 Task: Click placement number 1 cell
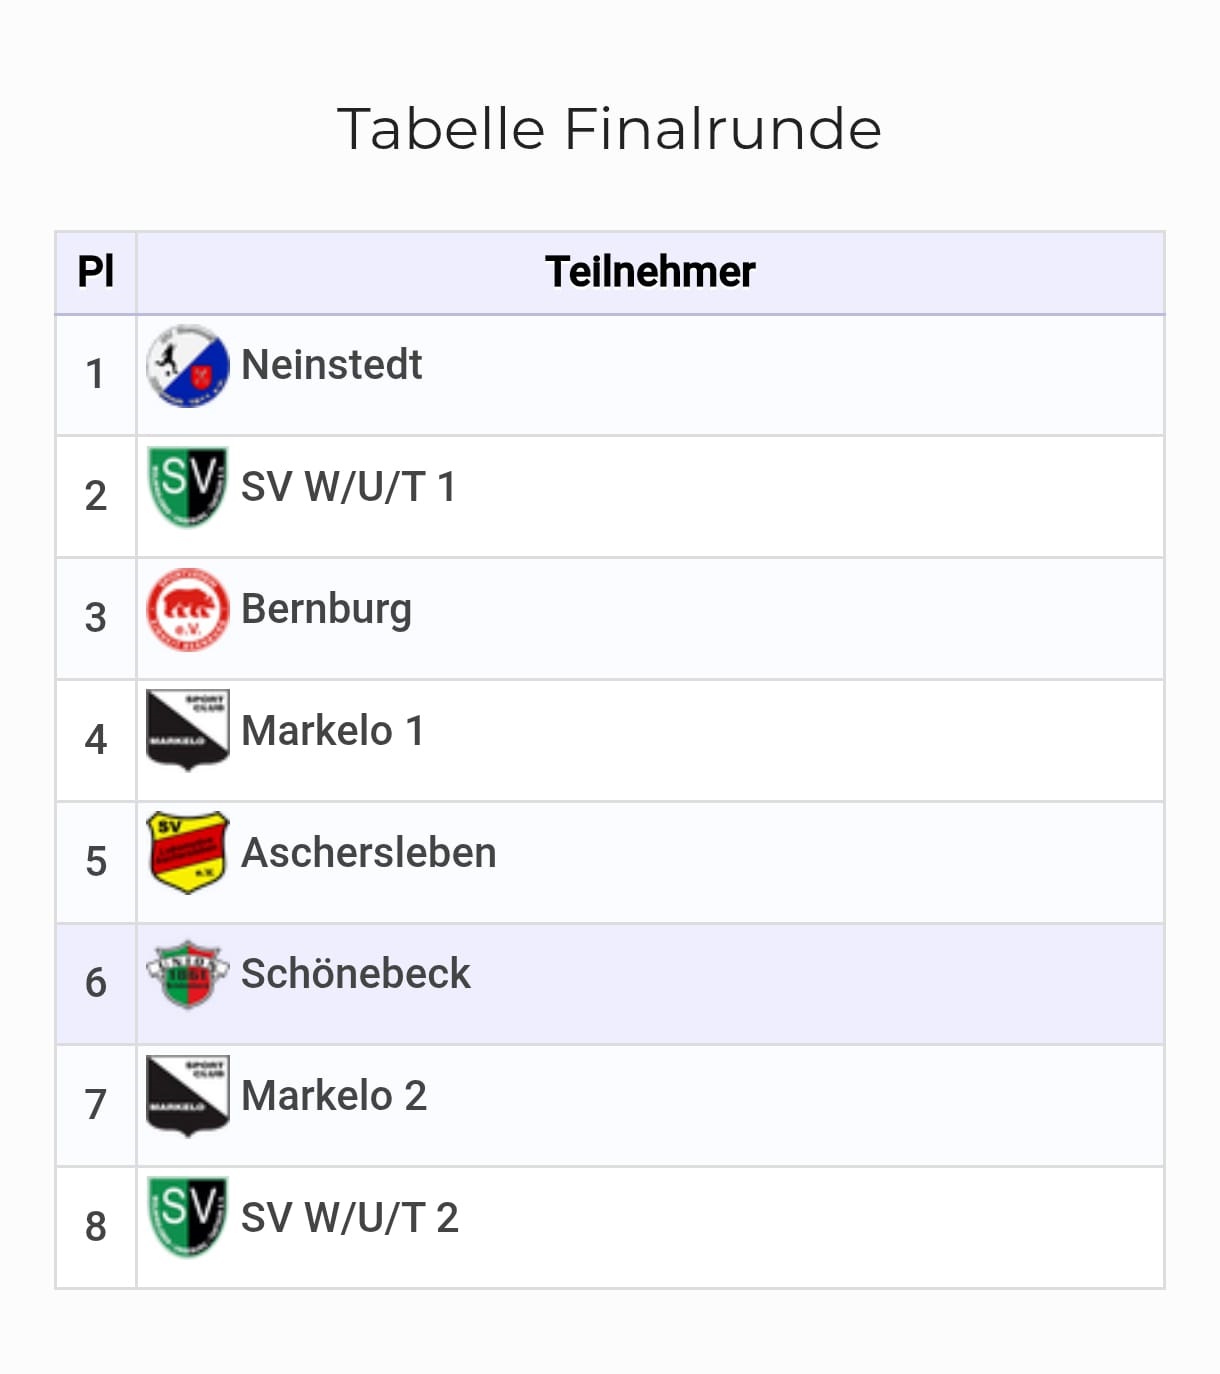pyautogui.click(x=96, y=375)
